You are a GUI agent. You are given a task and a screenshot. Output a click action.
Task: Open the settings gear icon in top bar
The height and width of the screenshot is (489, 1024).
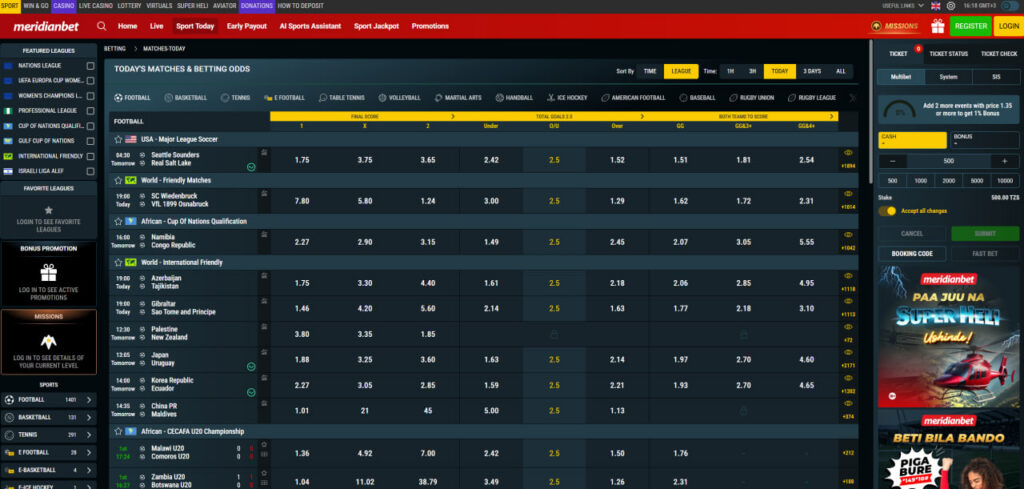pos(951,6)
